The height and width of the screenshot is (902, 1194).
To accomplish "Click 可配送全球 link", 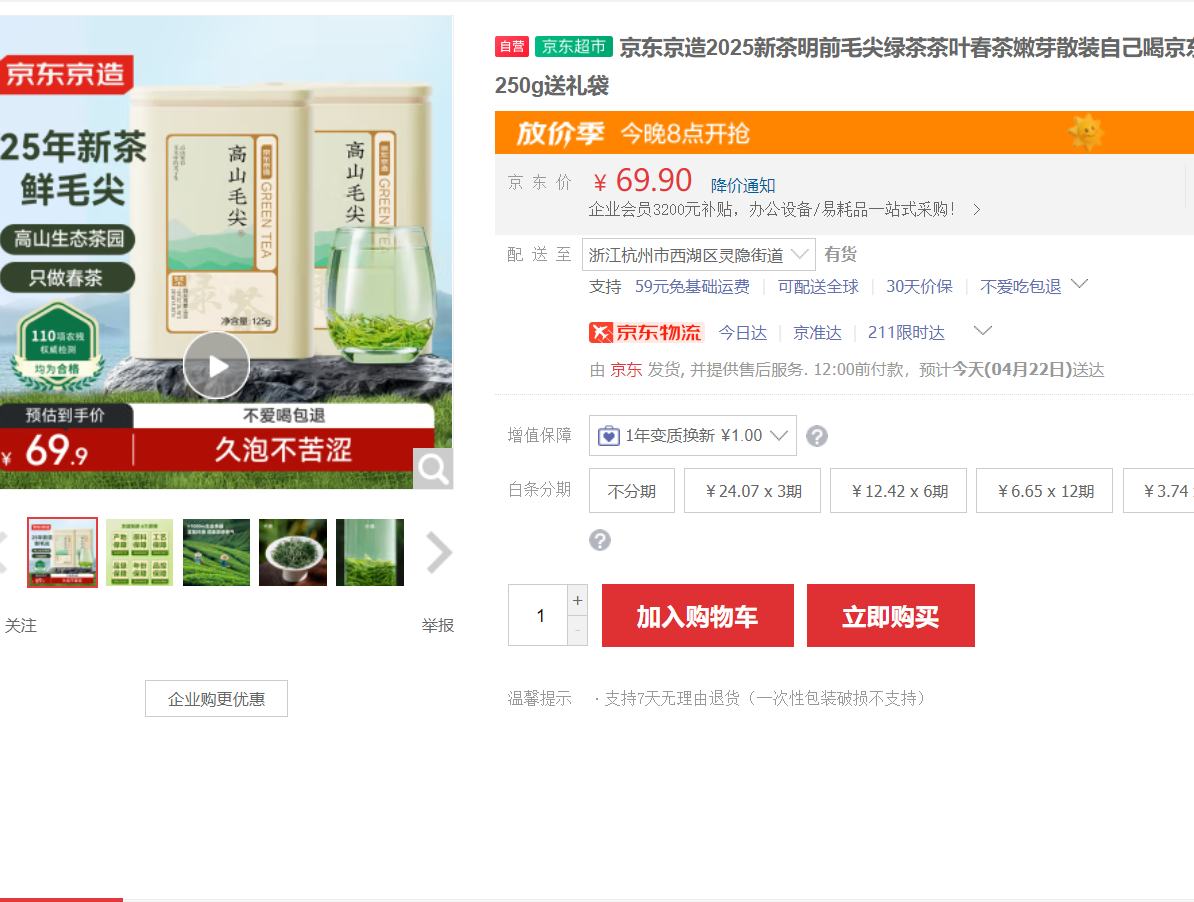I will click(818, 287).
